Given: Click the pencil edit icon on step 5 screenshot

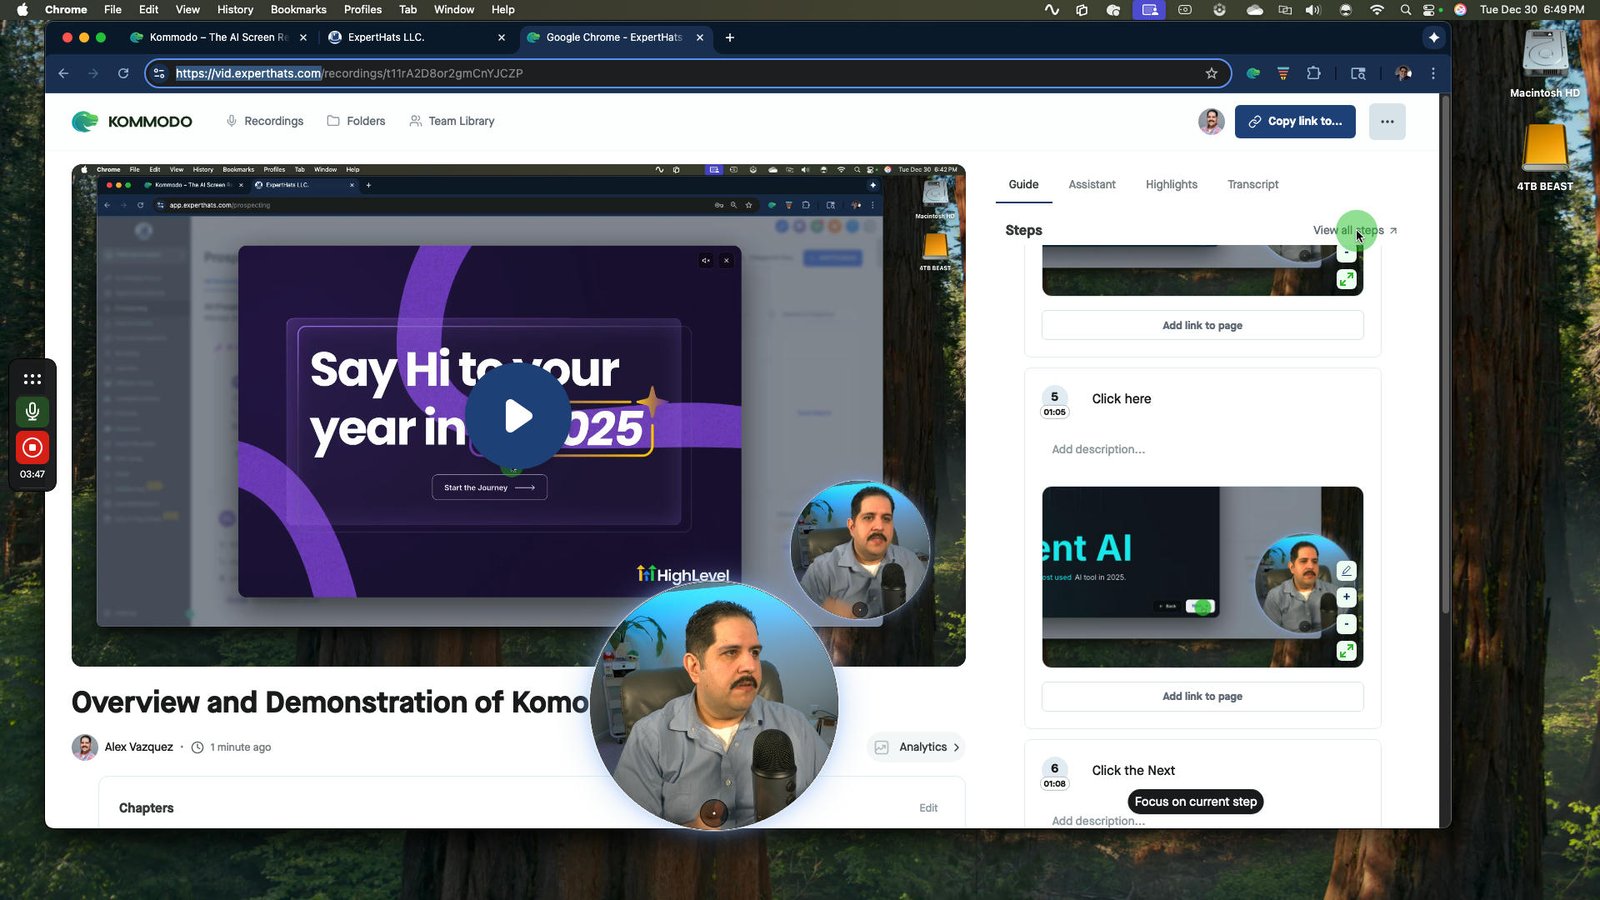Looking at the screenshot, I should pos(1346,571).
